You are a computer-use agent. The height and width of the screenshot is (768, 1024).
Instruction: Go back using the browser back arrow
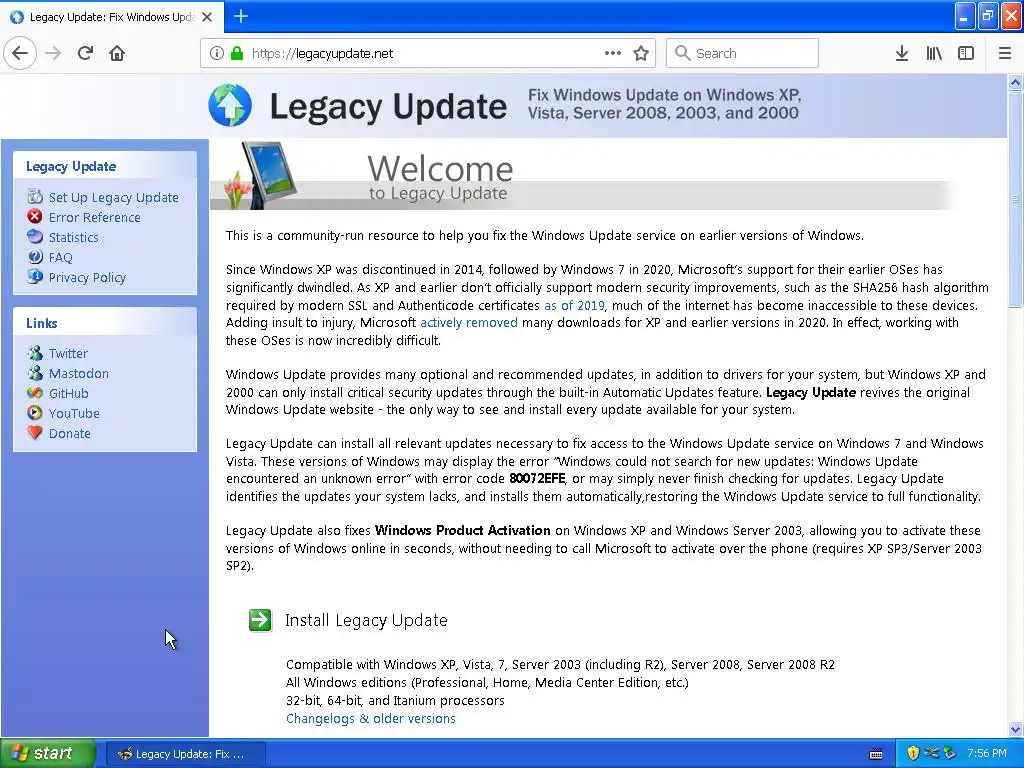[x=20, y=53]
